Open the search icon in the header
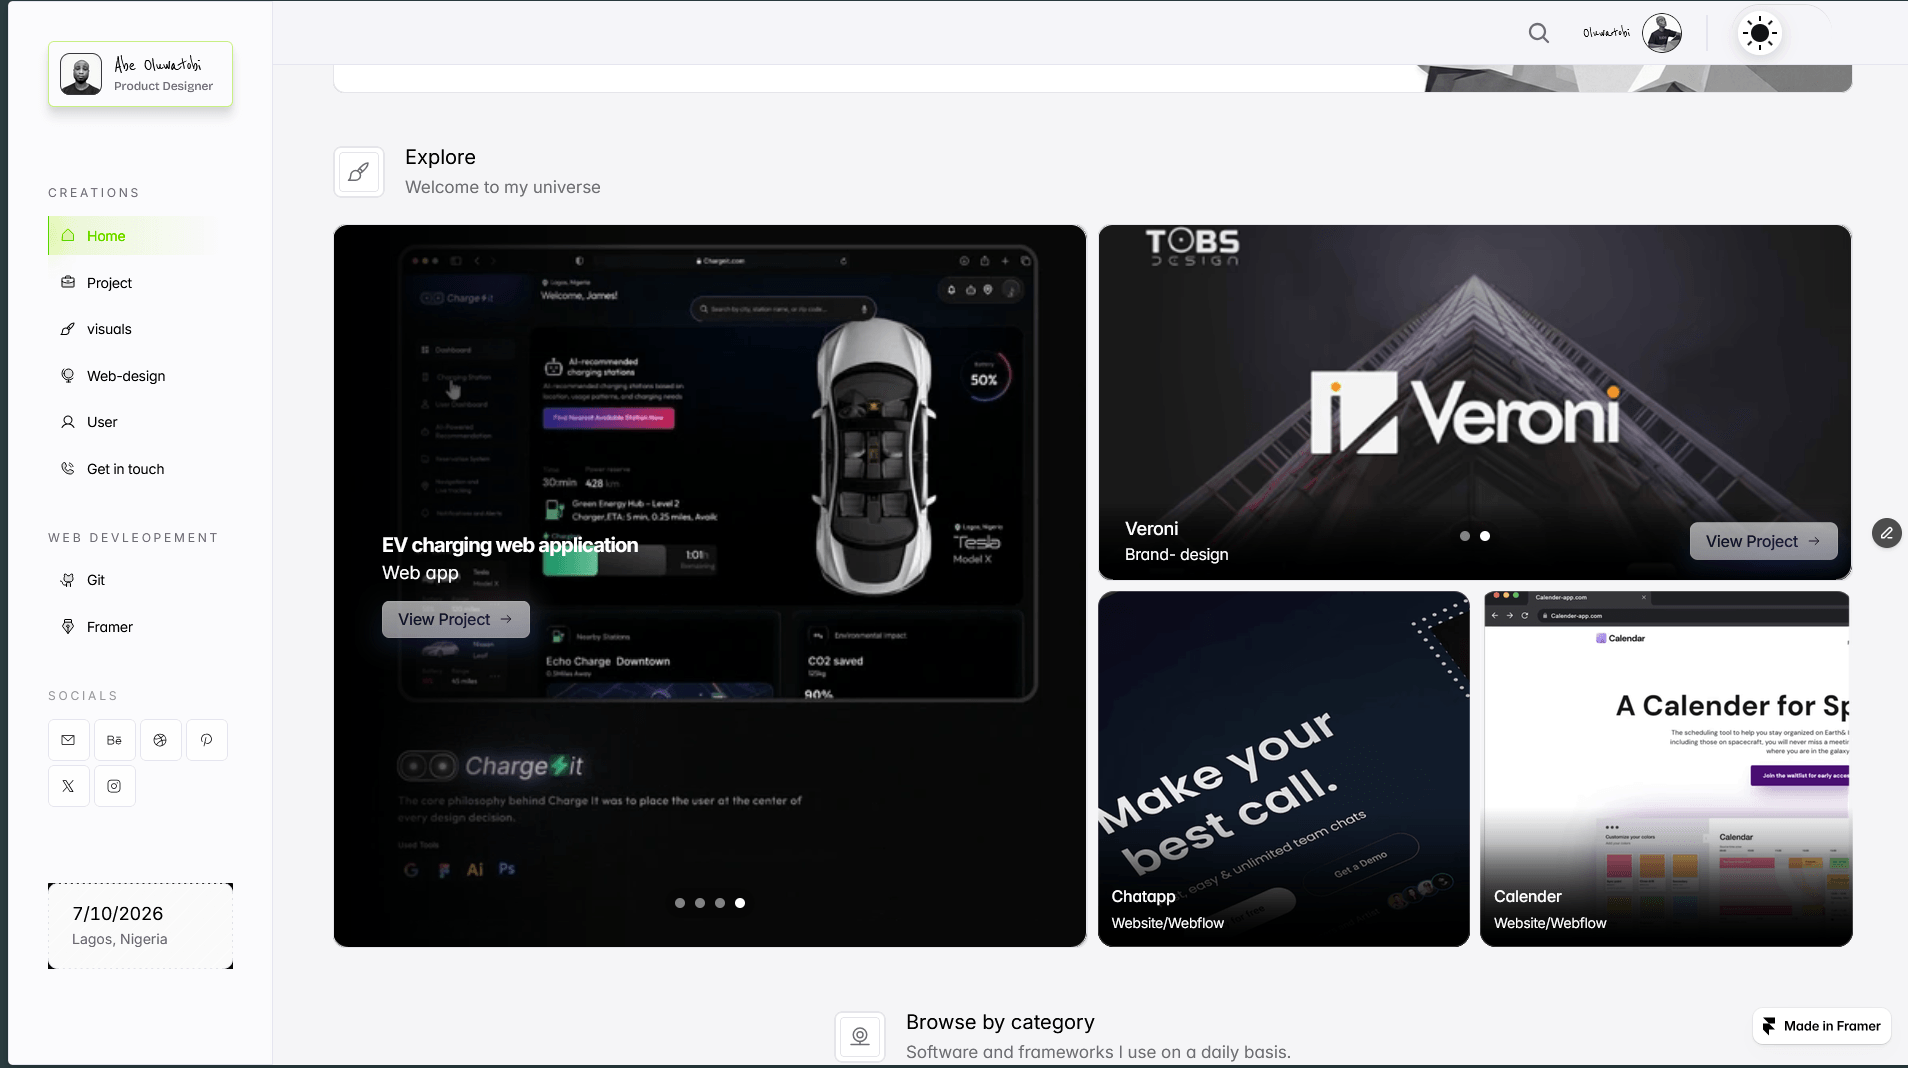The width and height of the screenshot is (1908, 1068). (x=1539, y=33)
